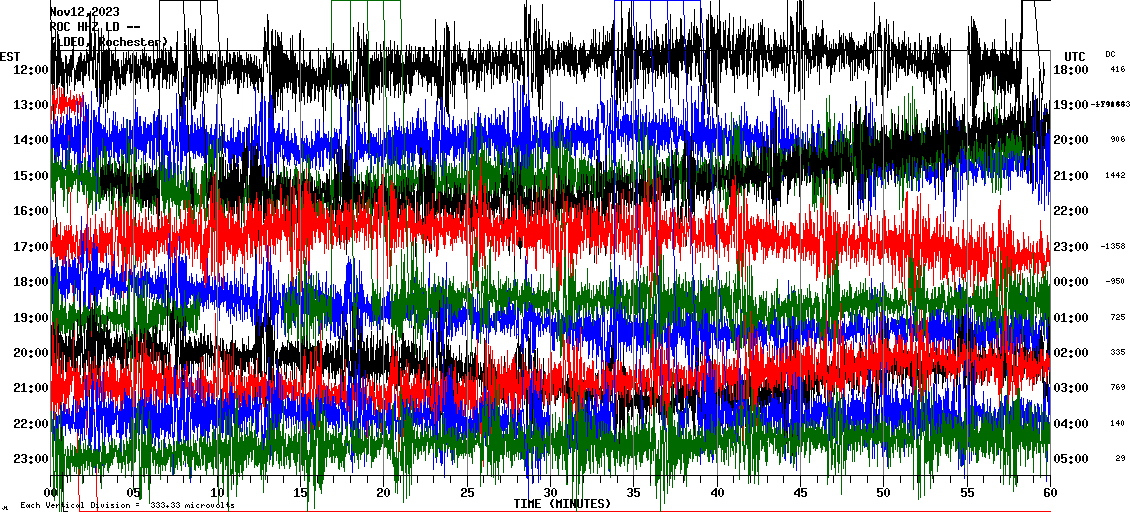Click the 15 minute axis marker
Screen dimensions: 1130x519
pos(301,493)
